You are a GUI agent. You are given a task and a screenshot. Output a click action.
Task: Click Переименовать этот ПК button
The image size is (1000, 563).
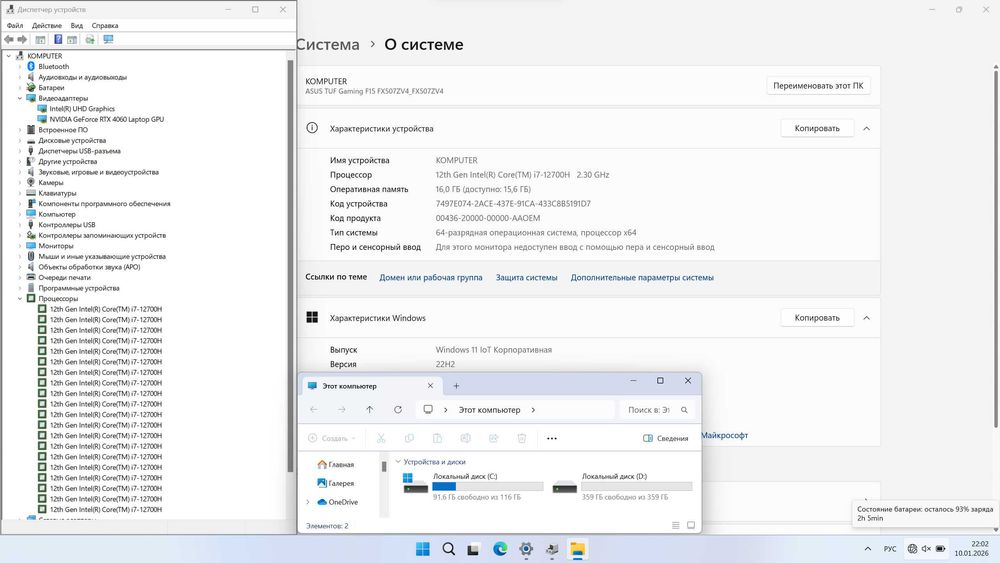pos(818,85)
